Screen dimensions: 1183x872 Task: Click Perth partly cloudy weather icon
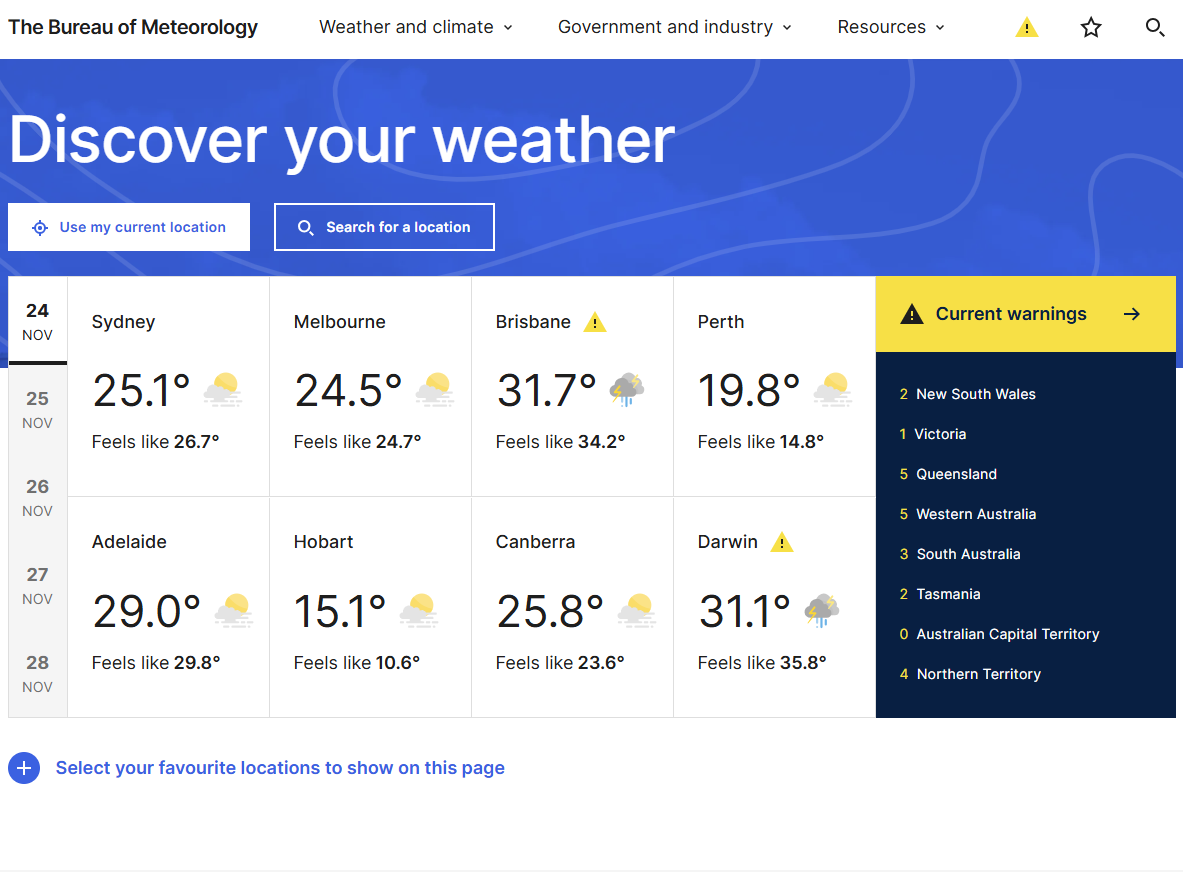(833, 389)
